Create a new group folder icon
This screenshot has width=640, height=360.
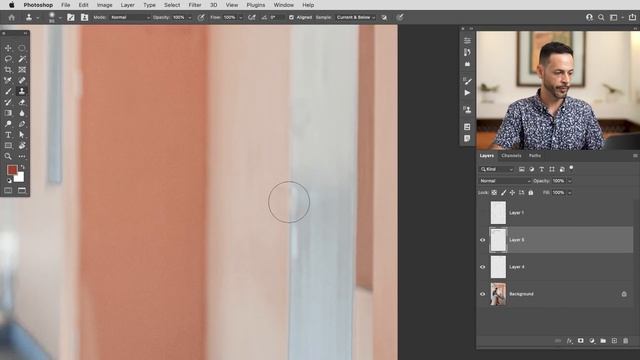point(603,340)
